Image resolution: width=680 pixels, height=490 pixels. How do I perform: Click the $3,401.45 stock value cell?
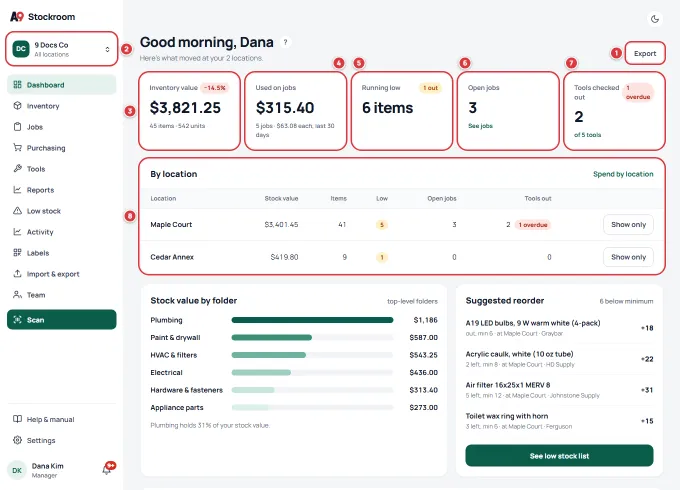pyautogui.click(x=281, y=225)
